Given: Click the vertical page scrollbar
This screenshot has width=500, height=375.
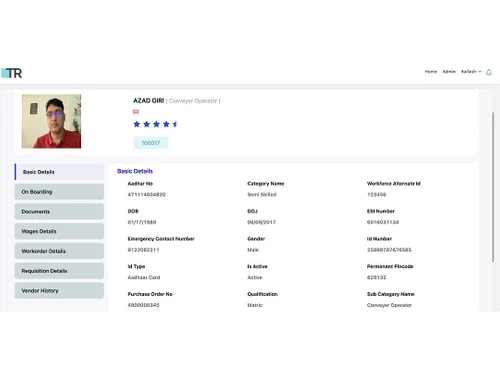Looking at the screenshot, I should (x=493, y=187).
